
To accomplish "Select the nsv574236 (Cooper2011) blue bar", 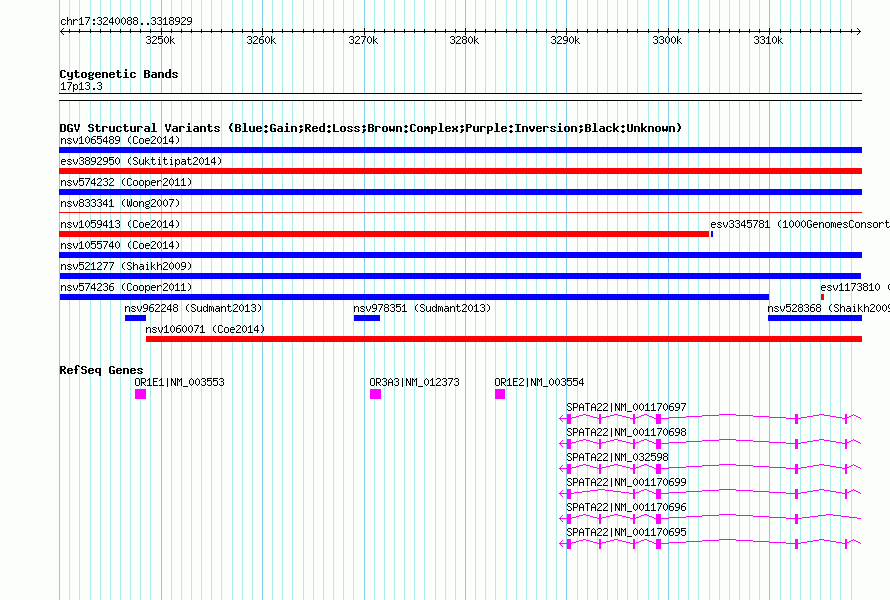I will pyautogui.click(x=414, y=297).
